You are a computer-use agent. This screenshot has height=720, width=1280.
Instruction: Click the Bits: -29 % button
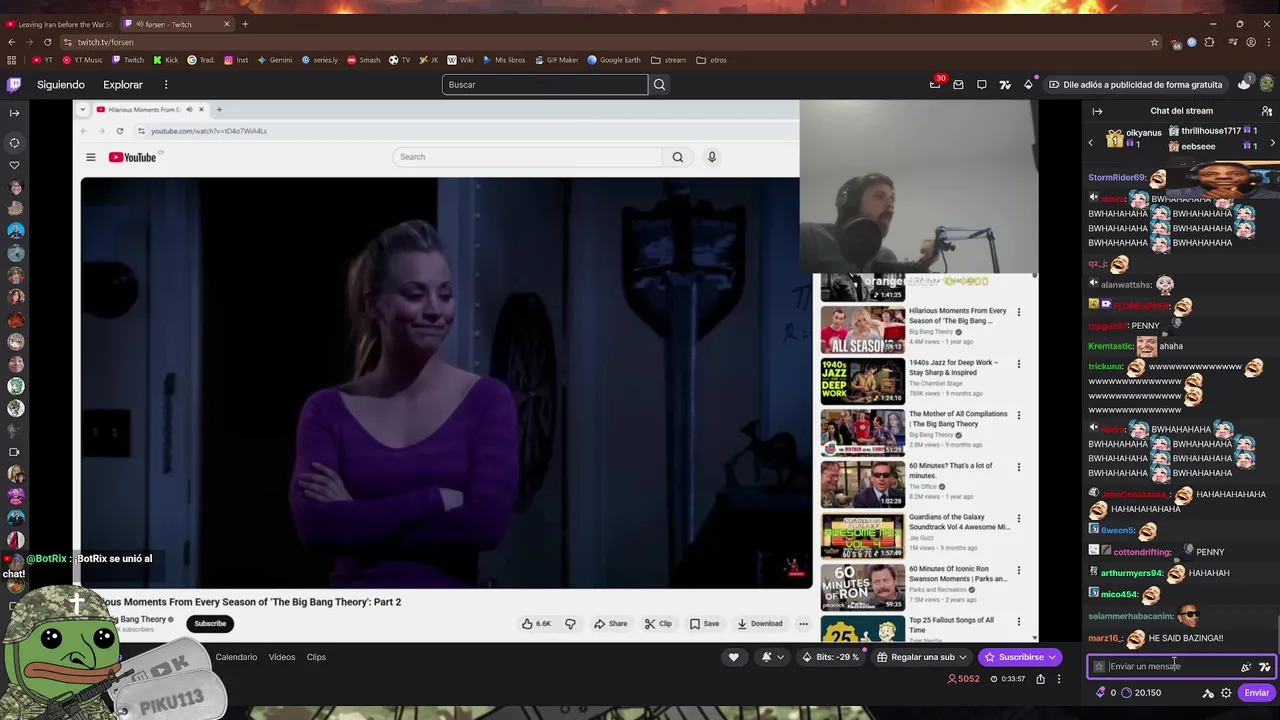click(831, 657)
